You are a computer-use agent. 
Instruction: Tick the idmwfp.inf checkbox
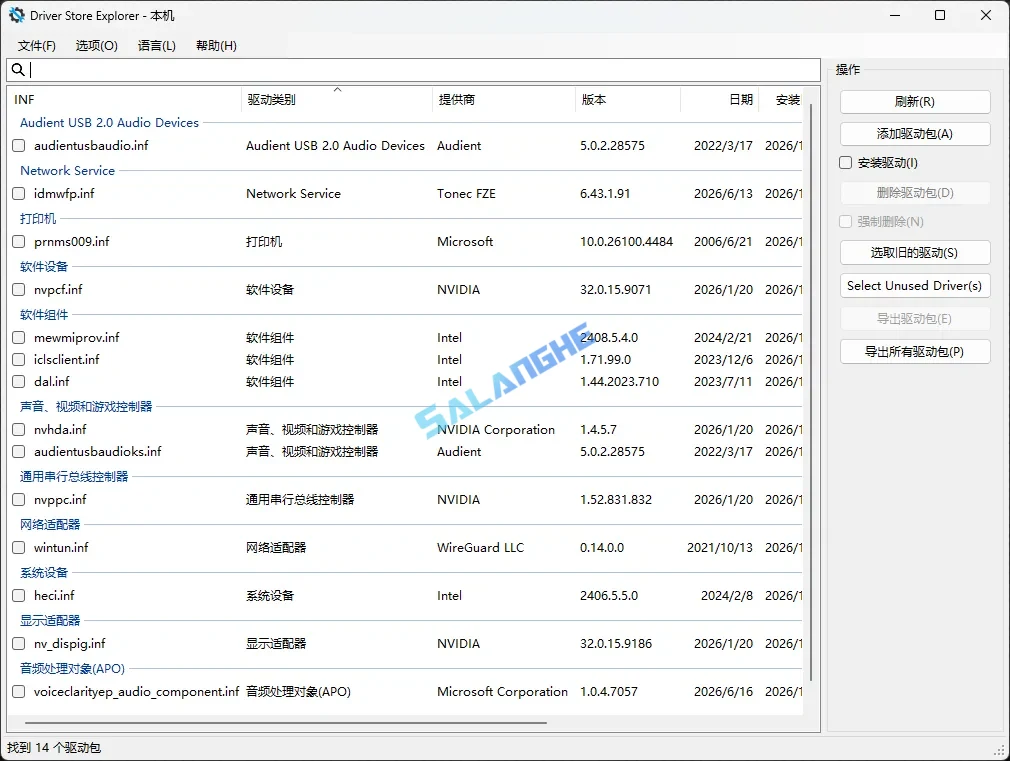(x=19, y=193)
